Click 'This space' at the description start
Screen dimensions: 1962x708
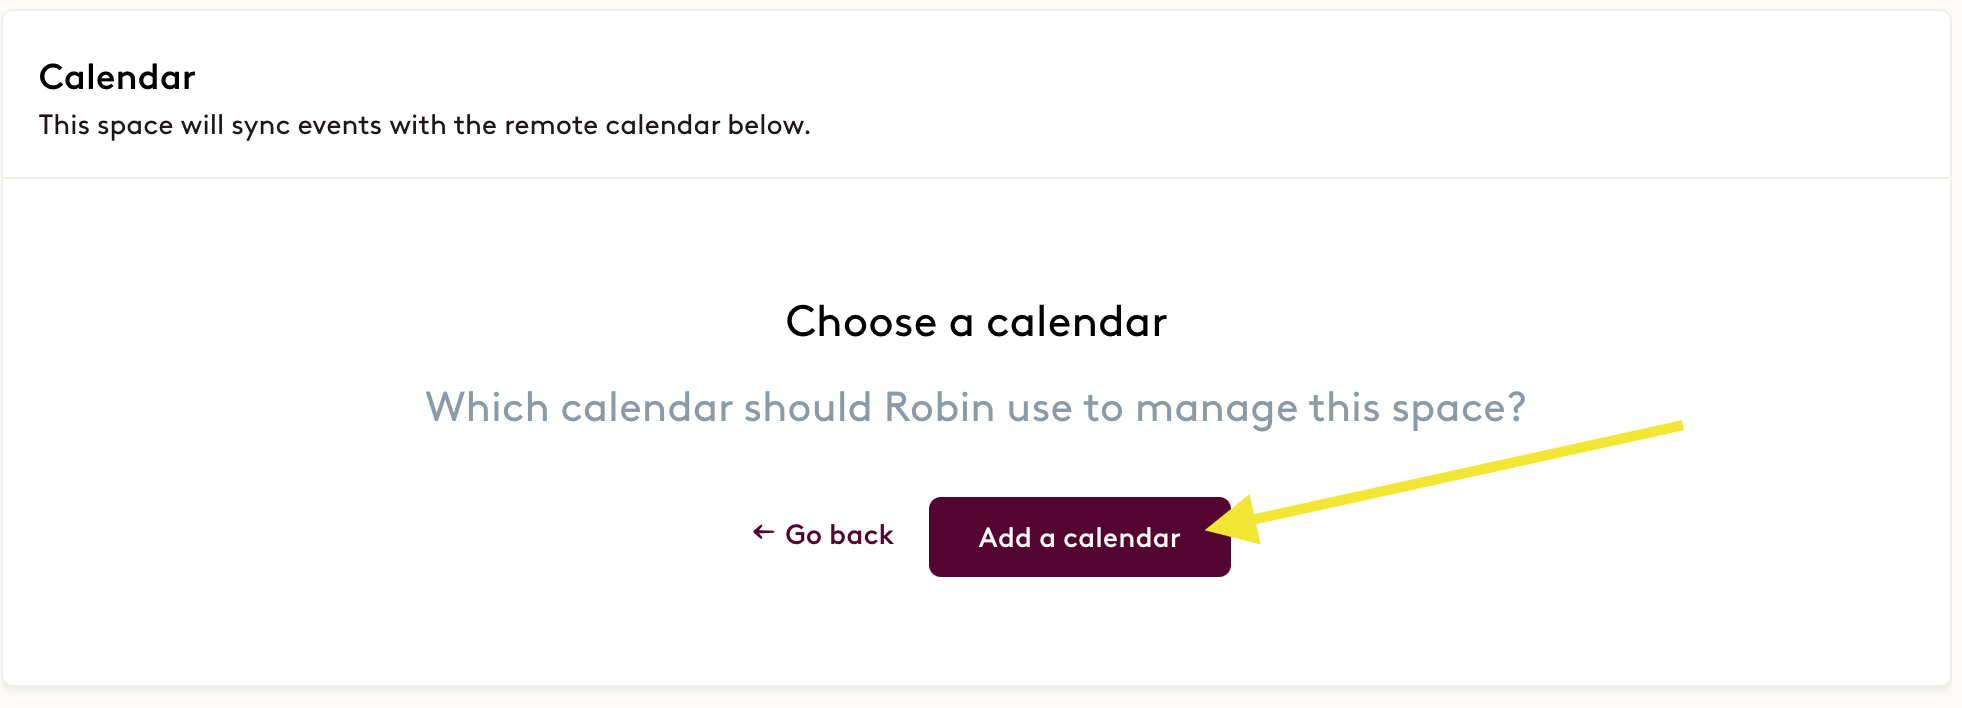(x=106, y=126)
